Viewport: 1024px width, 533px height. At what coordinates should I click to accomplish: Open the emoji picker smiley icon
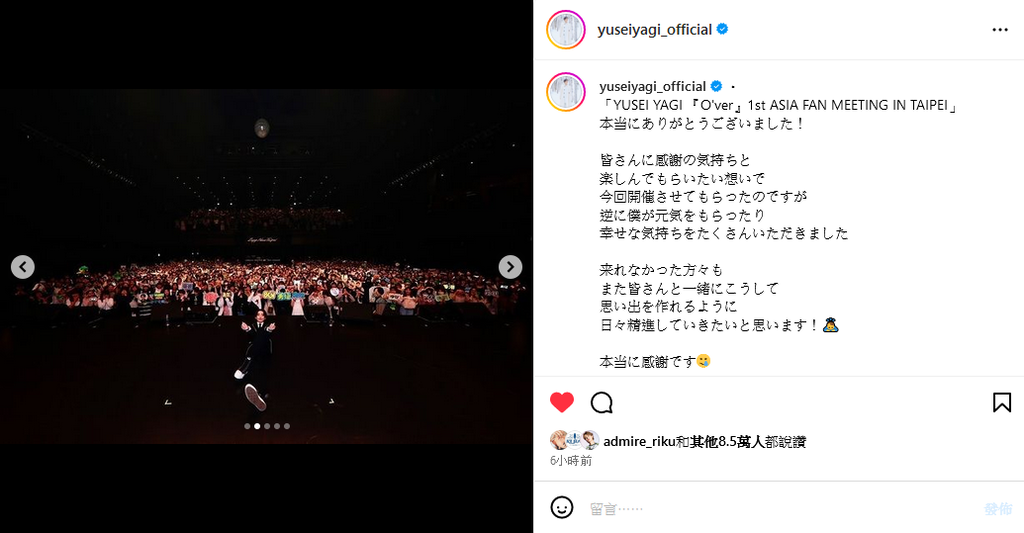coord(562,508)
